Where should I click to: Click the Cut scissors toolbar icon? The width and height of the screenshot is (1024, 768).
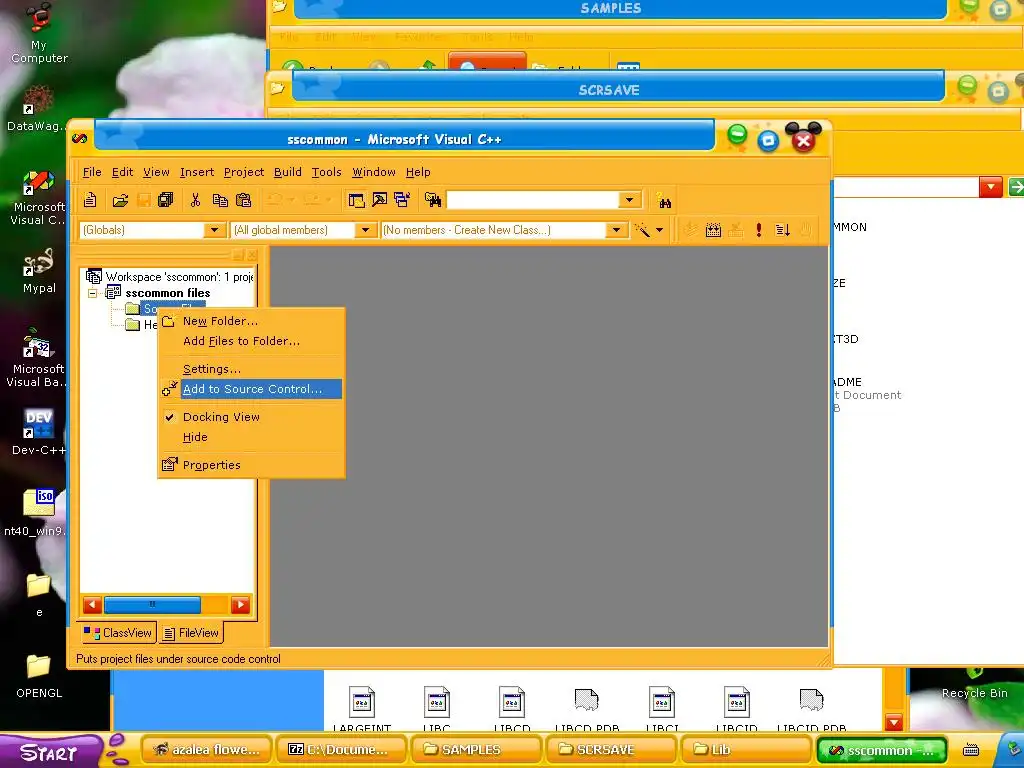point(195,200)
